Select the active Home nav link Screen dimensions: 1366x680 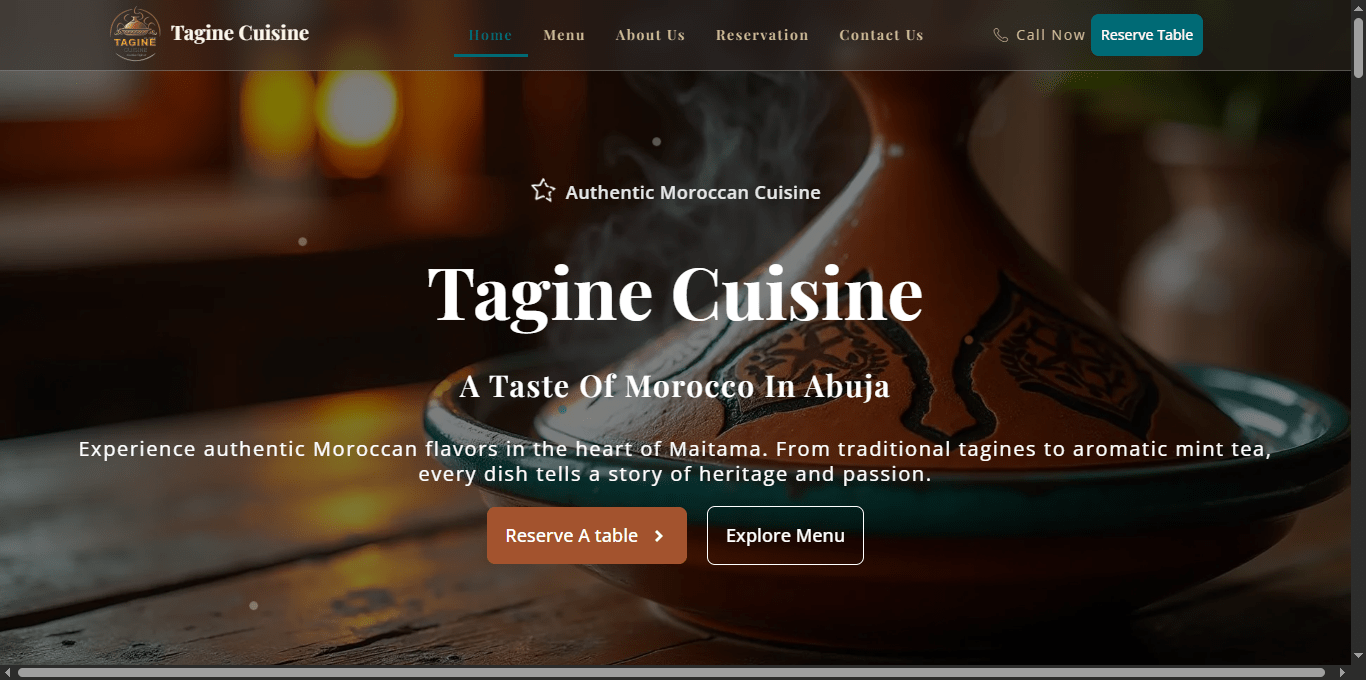[x=490, y=34]
